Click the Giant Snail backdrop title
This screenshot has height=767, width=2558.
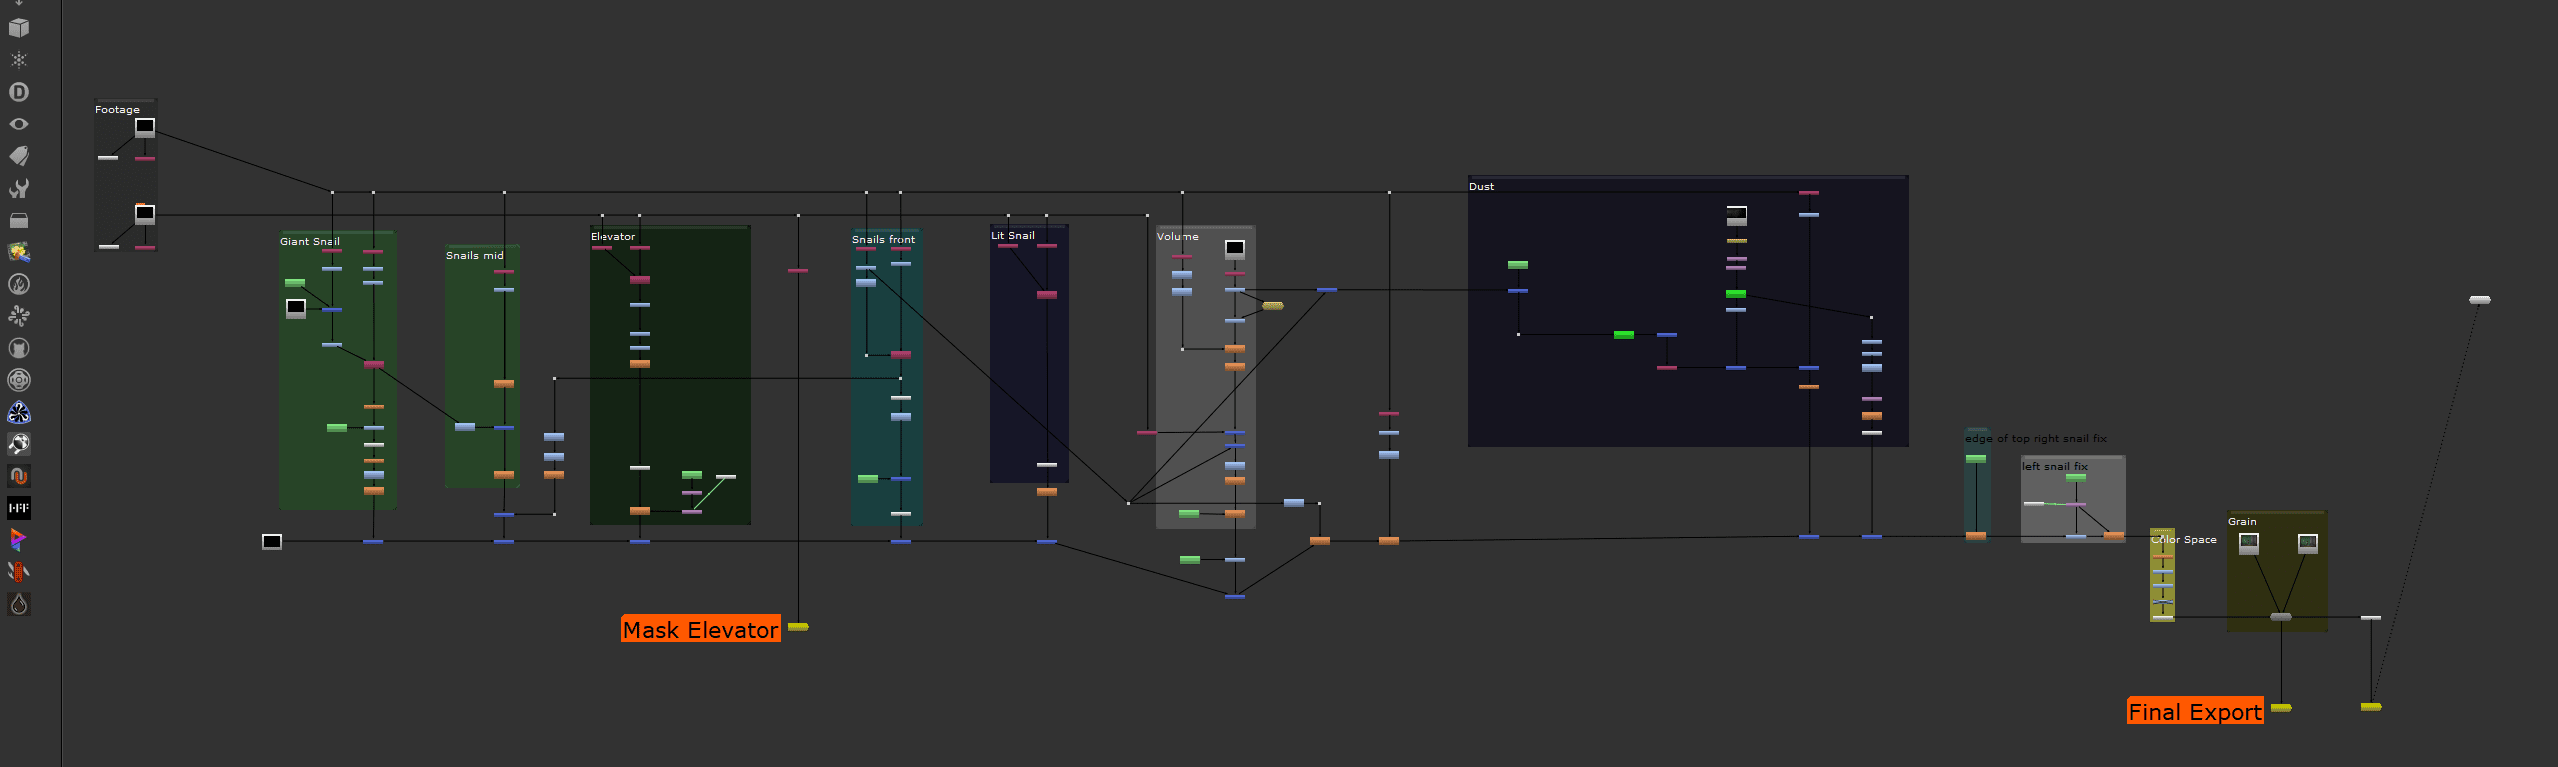click(309, 242)
